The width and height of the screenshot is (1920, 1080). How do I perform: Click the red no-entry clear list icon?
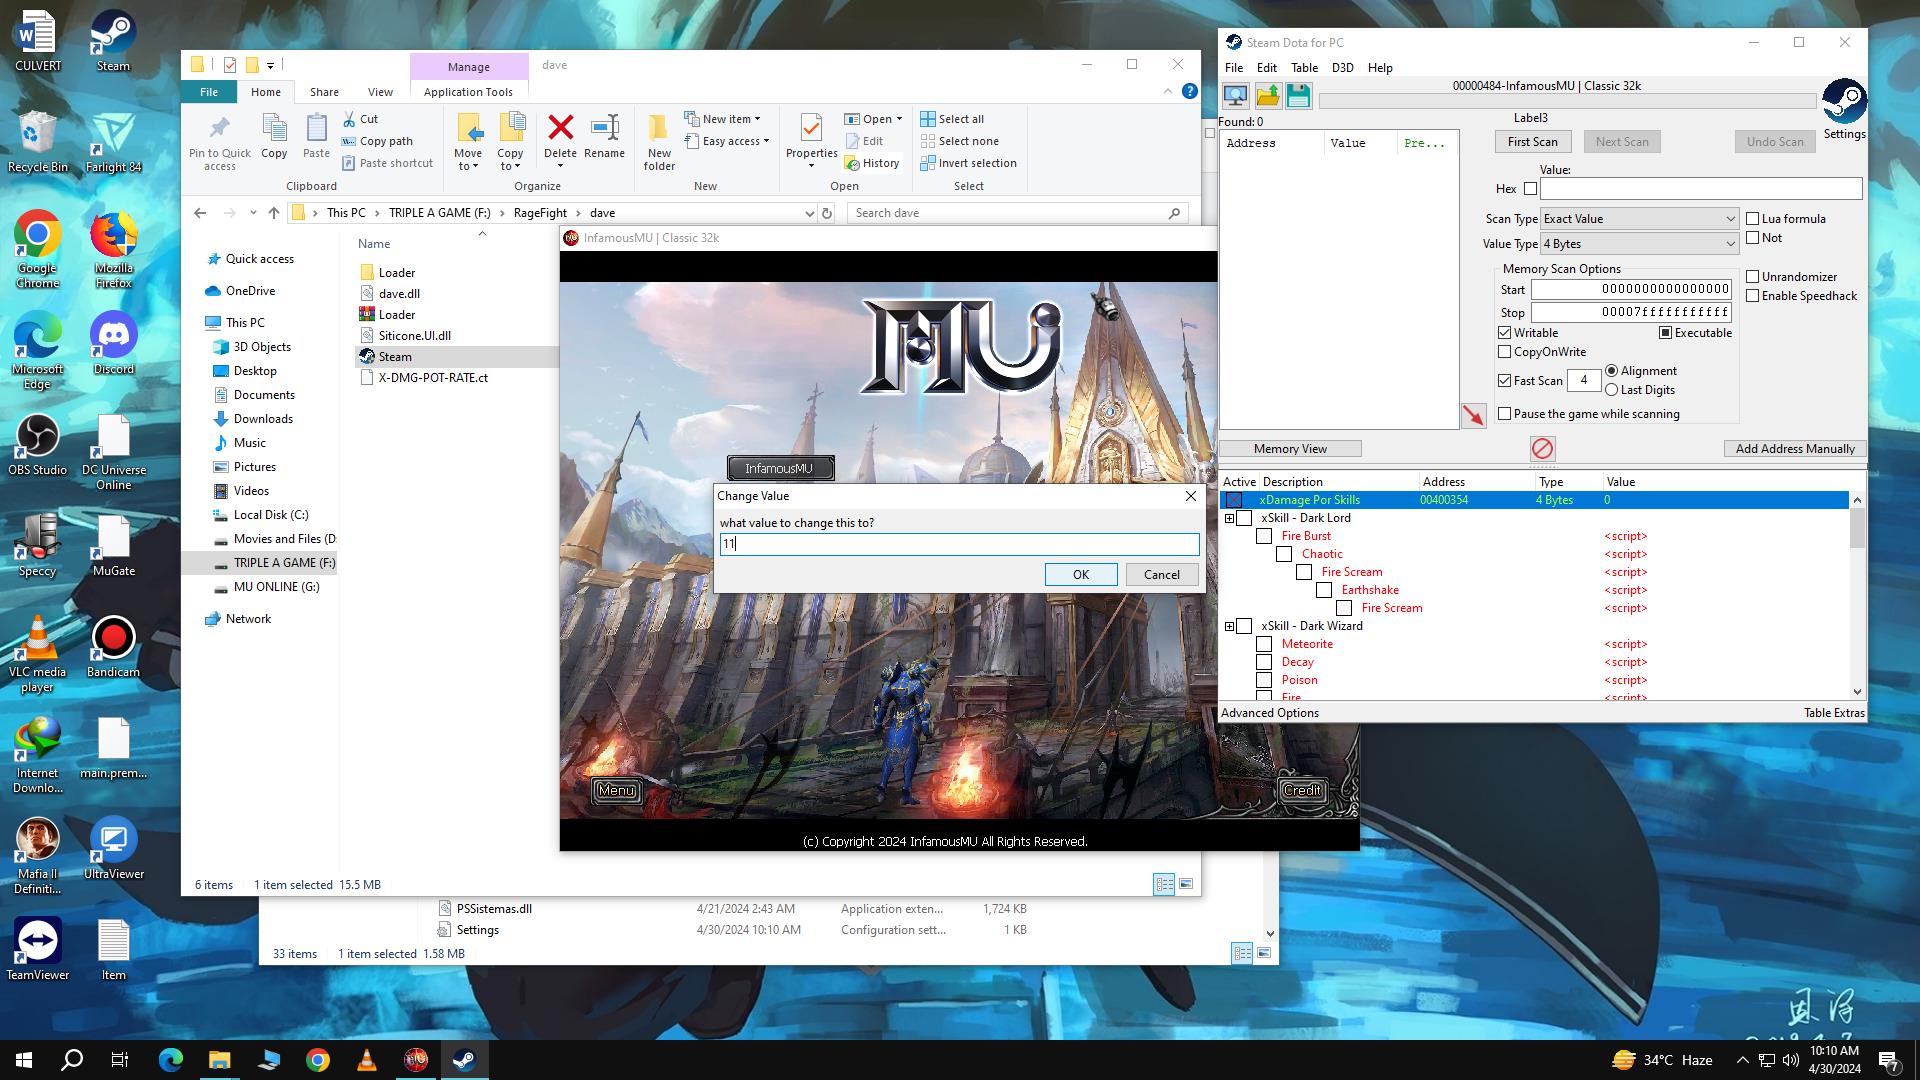(1542, 448)
